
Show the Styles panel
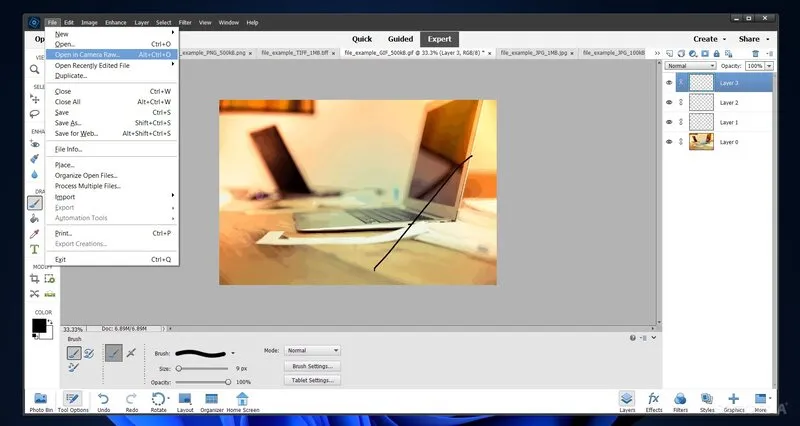(x=707, y=402)
